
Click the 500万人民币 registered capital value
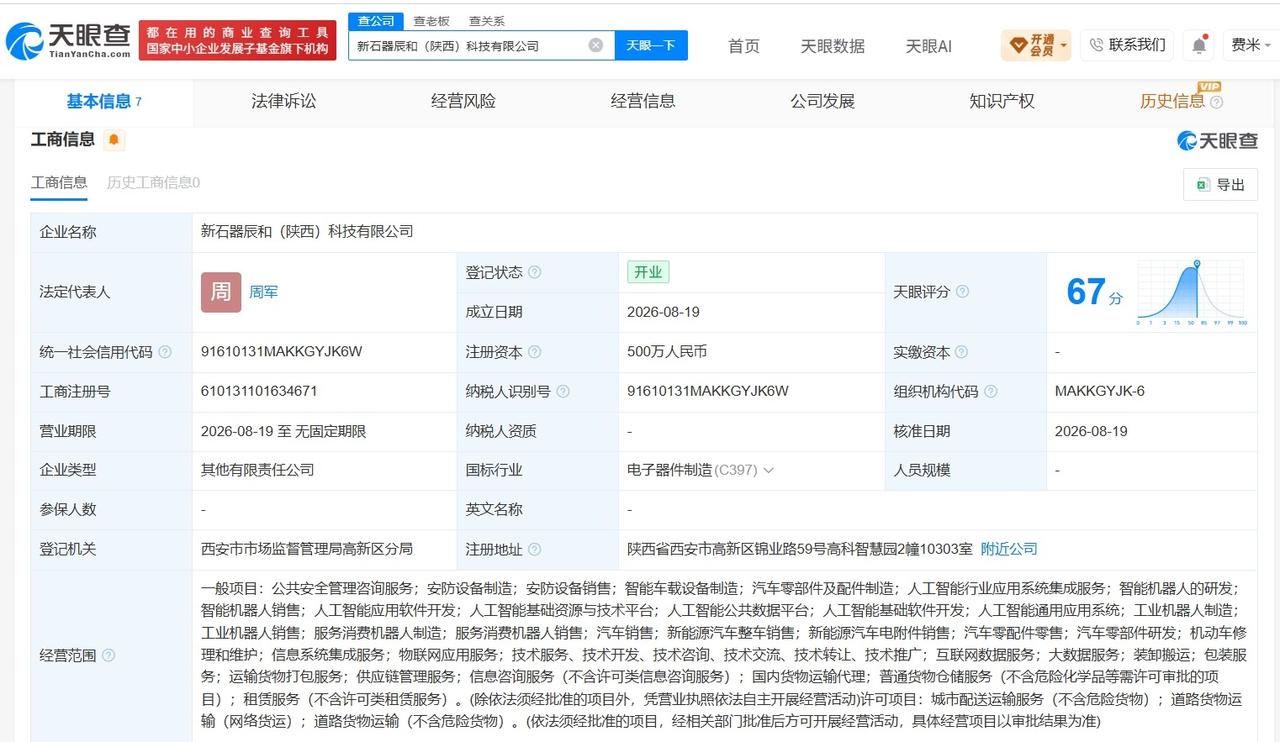667,352
